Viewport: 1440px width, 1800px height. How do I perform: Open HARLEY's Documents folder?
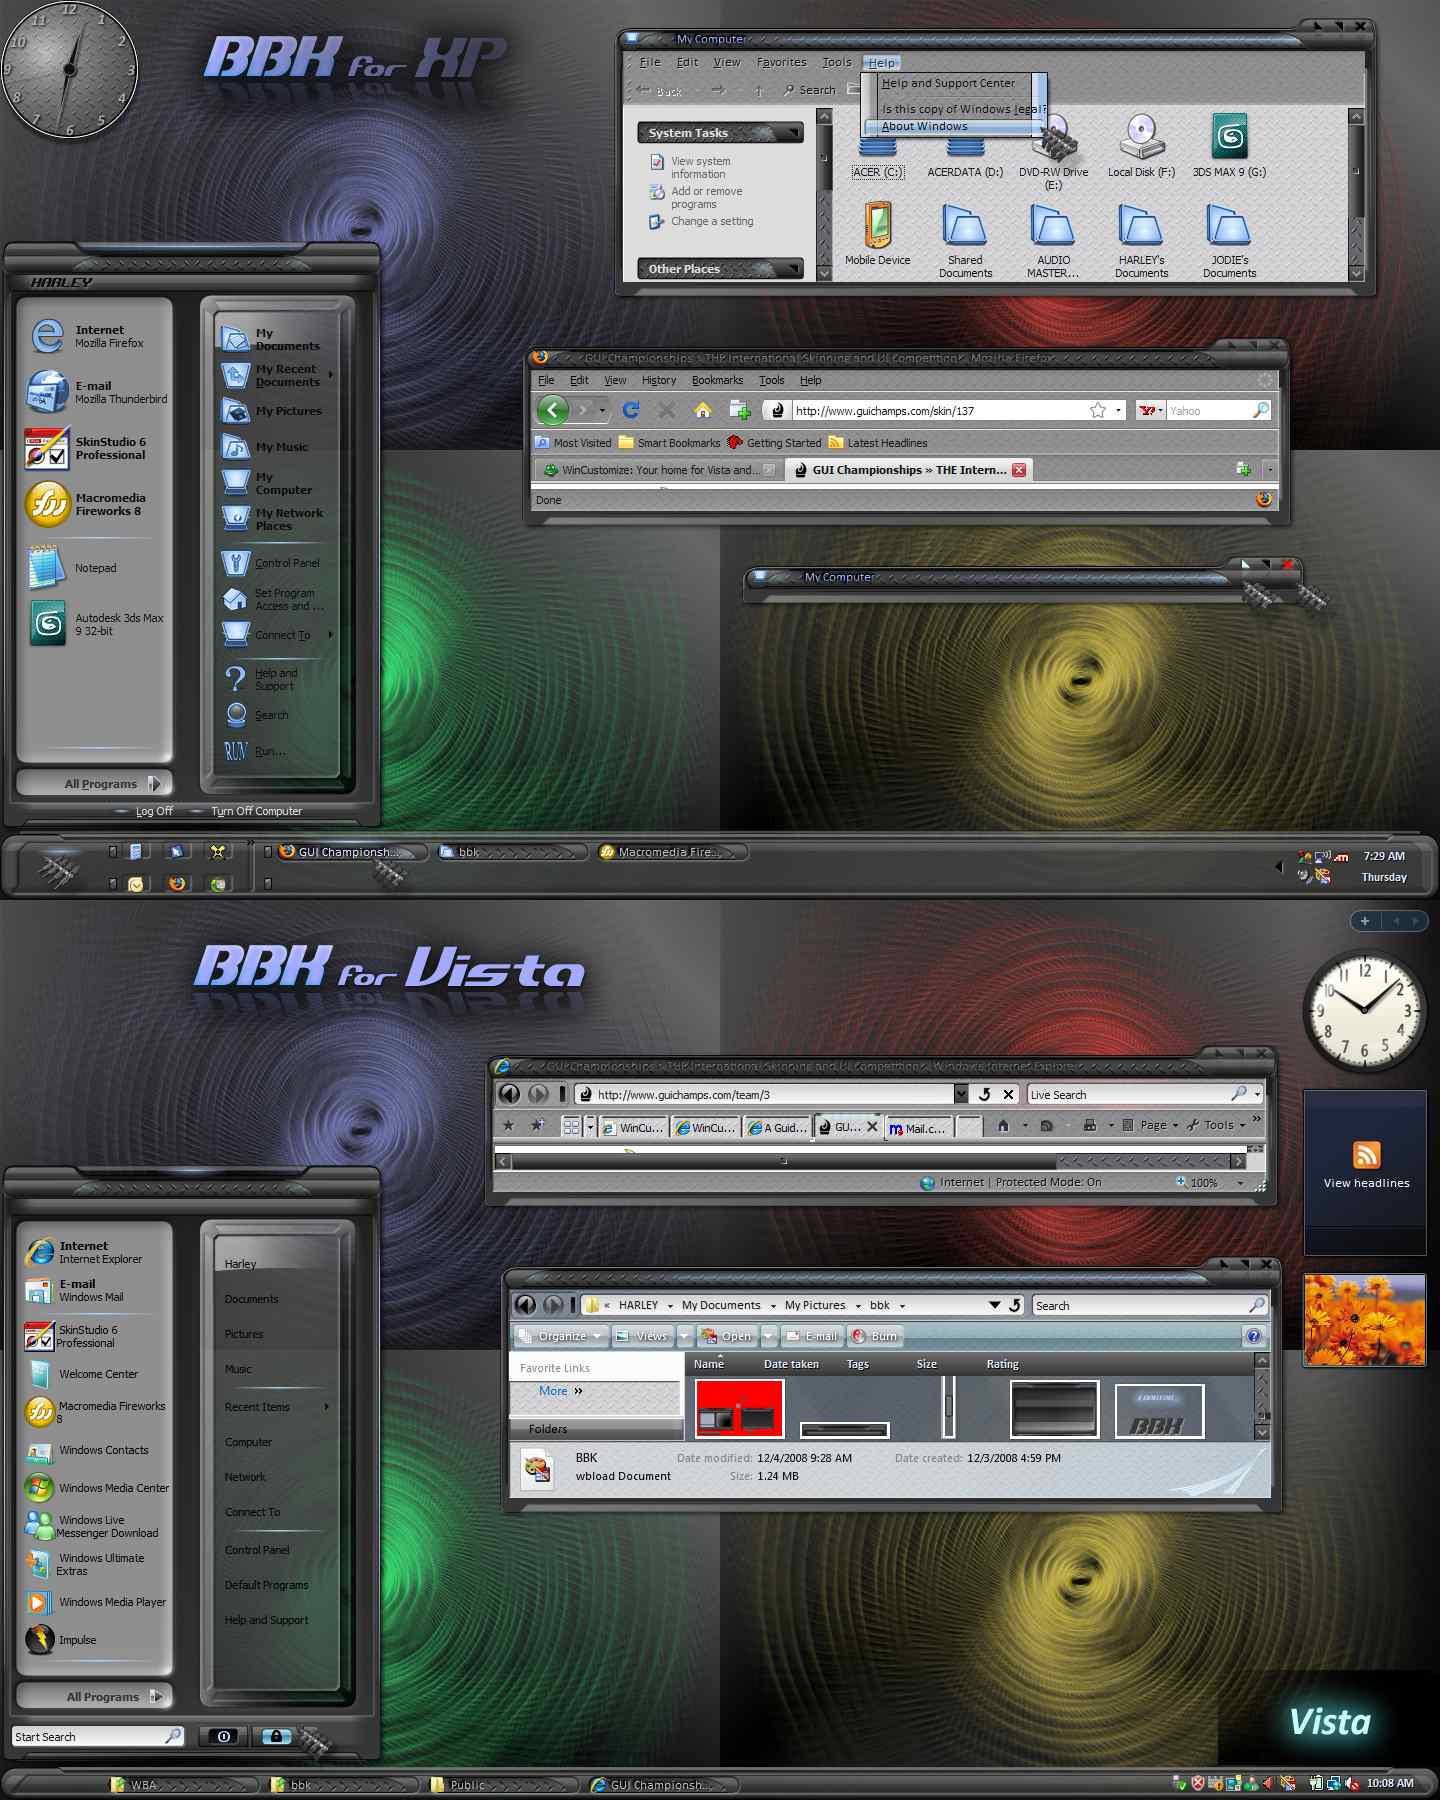tap(1141, 240)
